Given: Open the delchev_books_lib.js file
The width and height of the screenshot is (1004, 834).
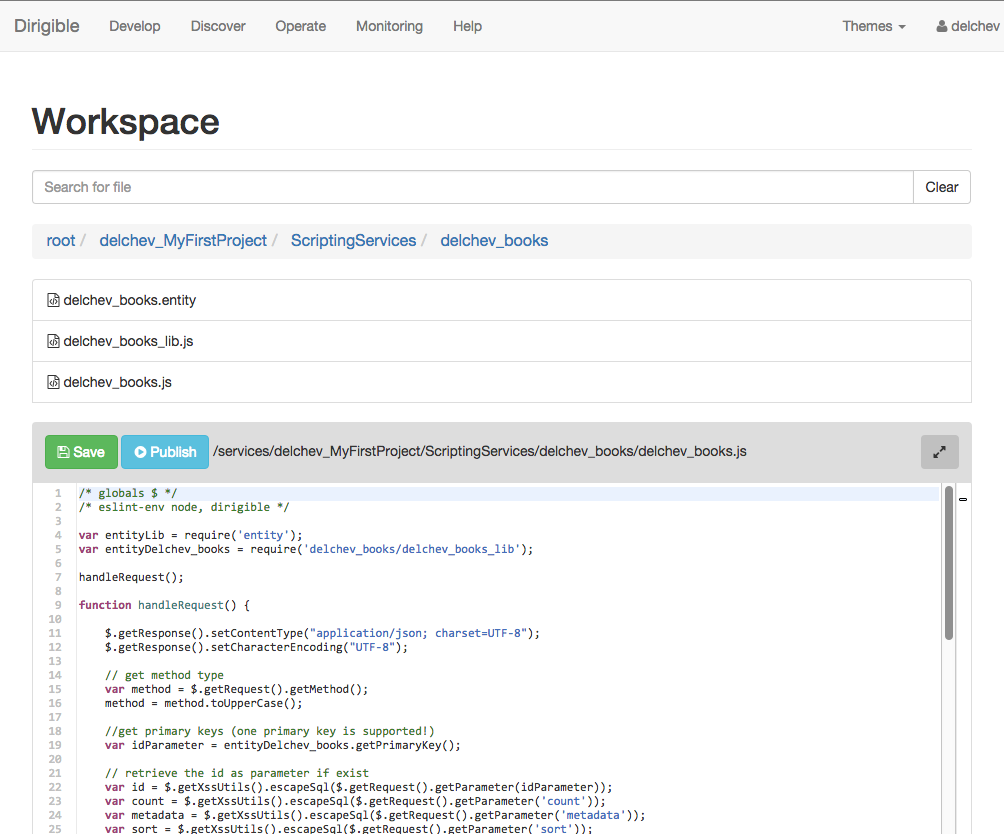Looking at the screenshot, I should point(502,341).
